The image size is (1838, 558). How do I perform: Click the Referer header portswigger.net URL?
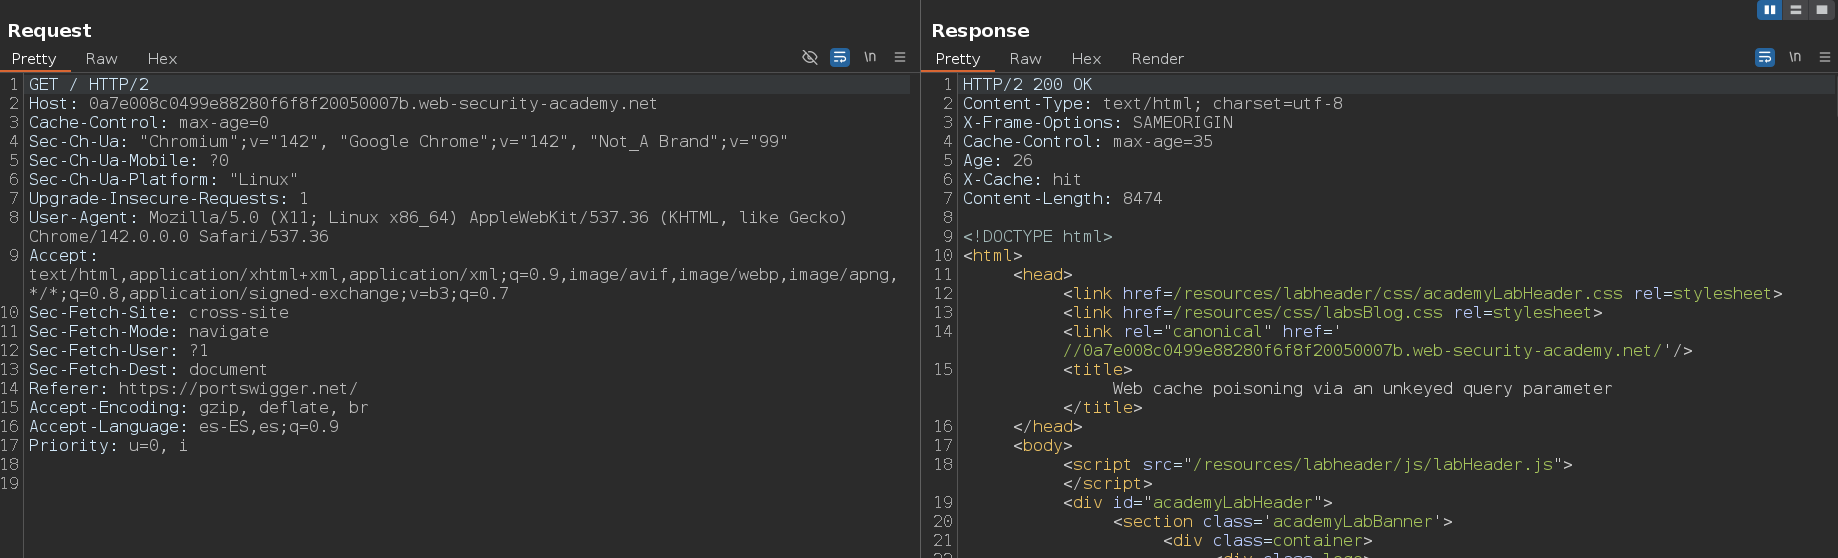click(237, 389)
